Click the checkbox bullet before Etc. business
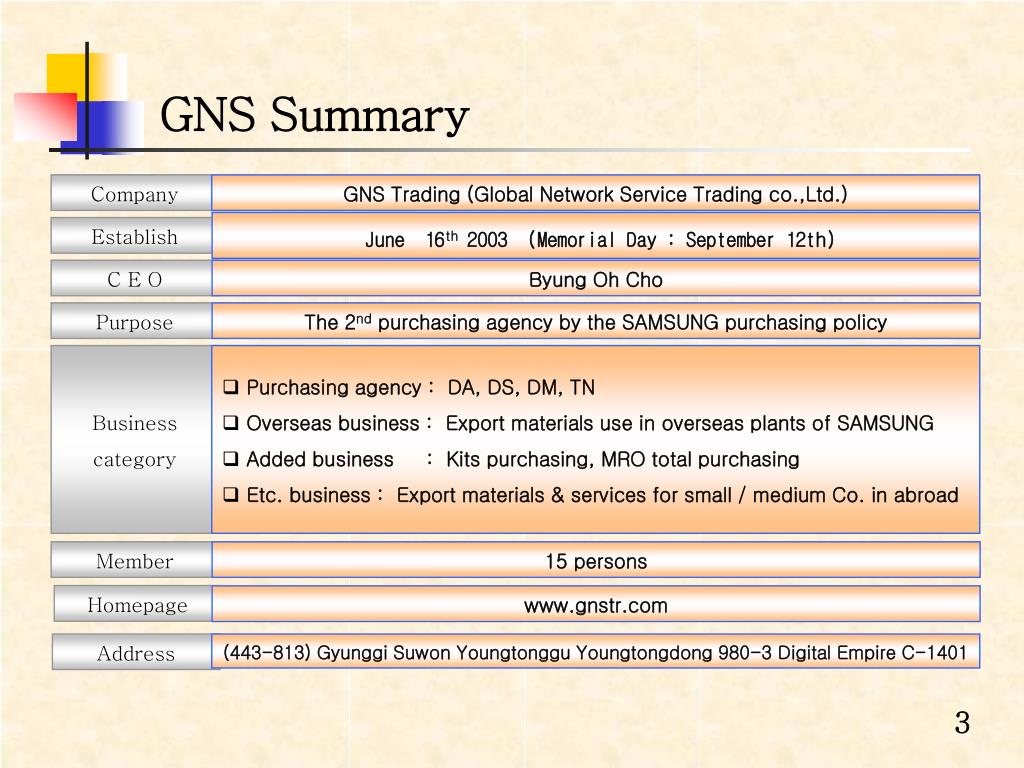1024x768 pixels. [x=231, y=494]
